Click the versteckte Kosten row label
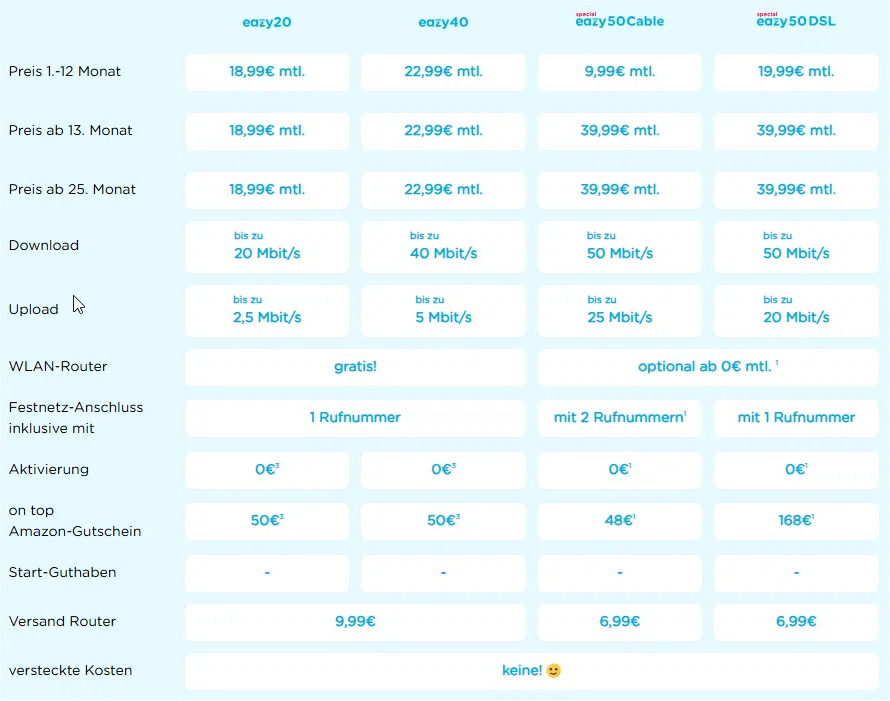The width and height of the screenshot is (890, 701). (70, 670)
